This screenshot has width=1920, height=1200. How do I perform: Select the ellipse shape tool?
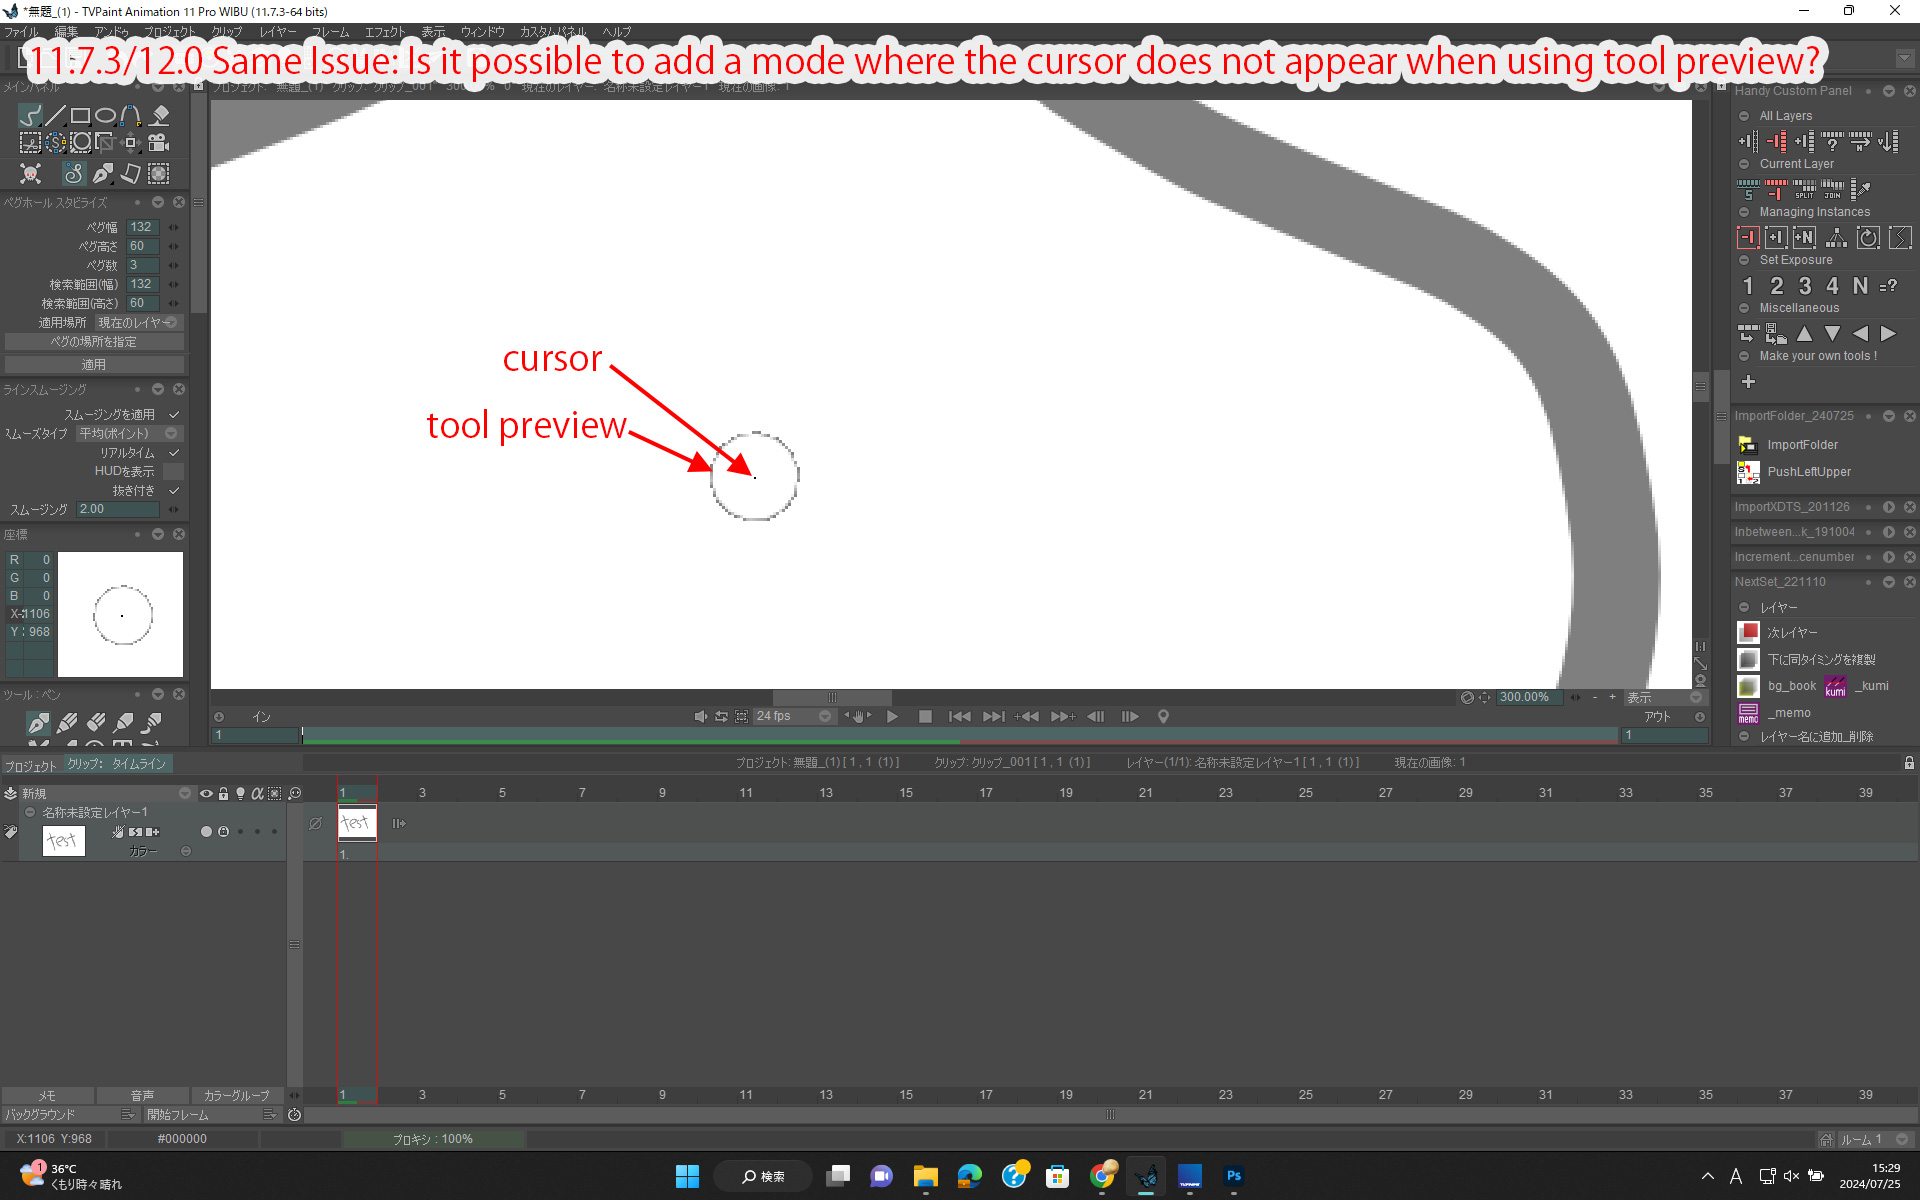tap(105, 115)
